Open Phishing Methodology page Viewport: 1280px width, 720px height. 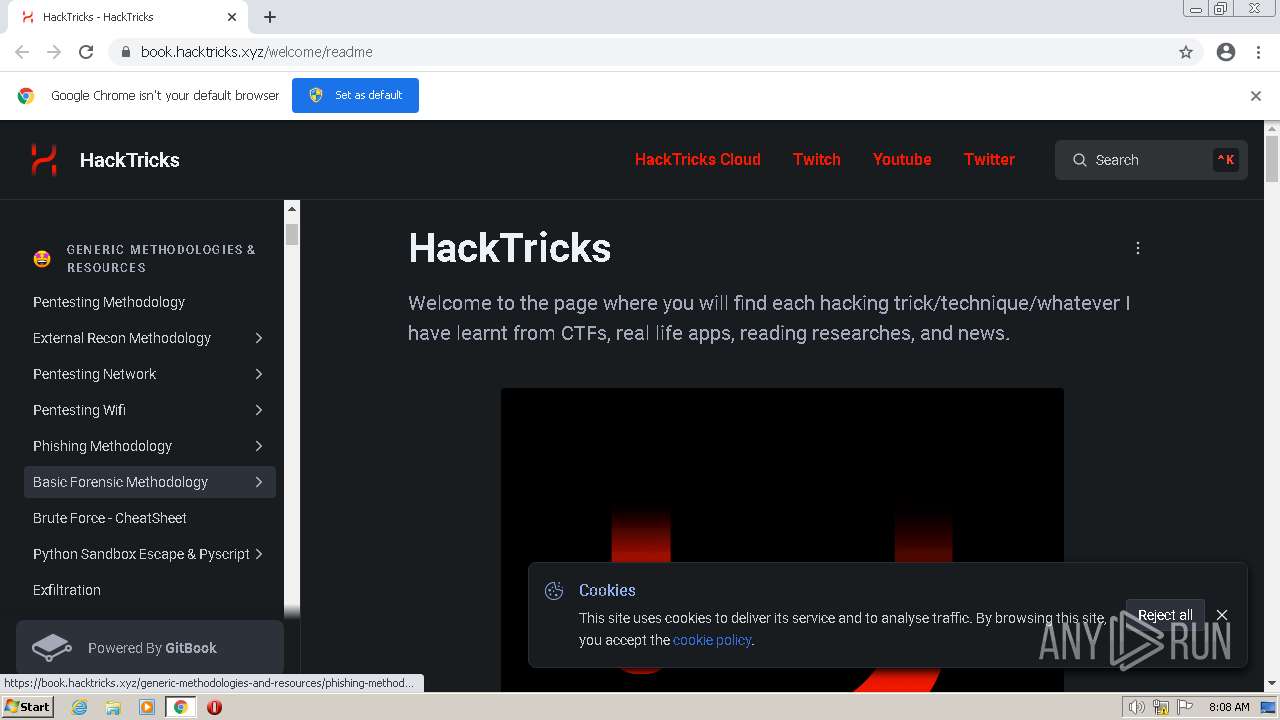(102, 446)
